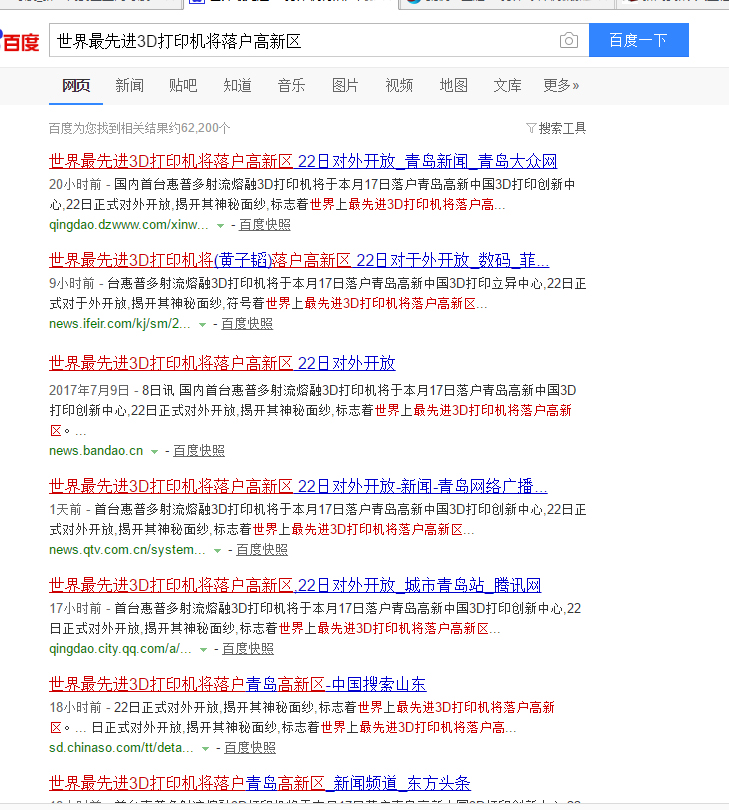The image size is (729, 810).
Task: Expand dropdown arrow beside news.ifeir.com URL
Action: coord(203,325)
